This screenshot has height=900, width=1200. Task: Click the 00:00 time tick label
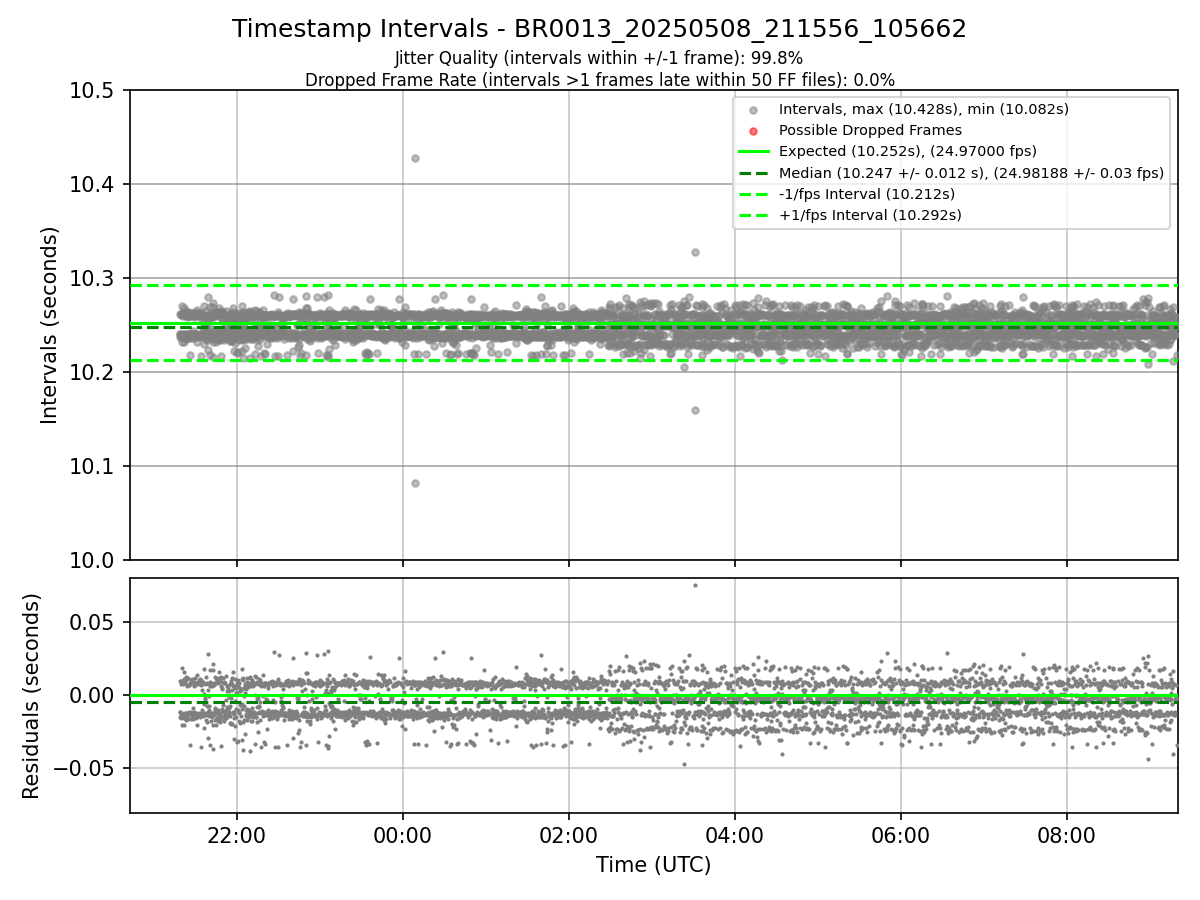(x=403, y=834)
